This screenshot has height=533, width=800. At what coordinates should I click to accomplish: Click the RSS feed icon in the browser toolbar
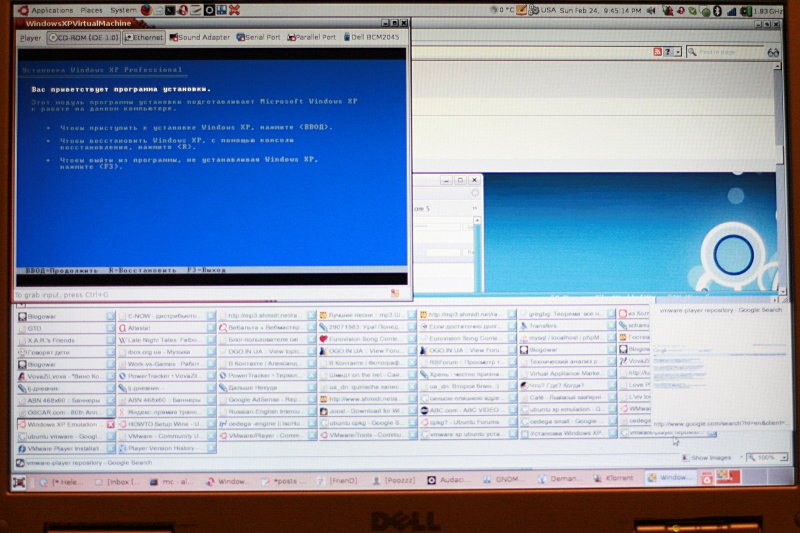click(x=657, y=52)
